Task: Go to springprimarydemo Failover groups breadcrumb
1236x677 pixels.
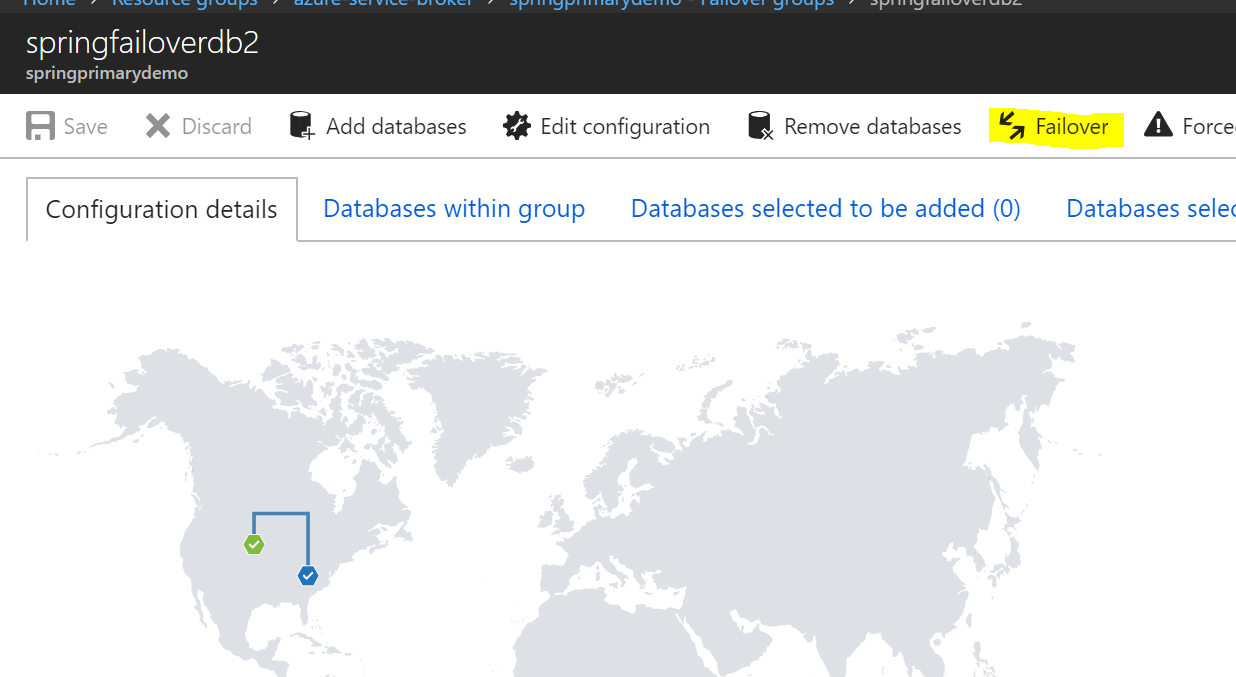Action: tap(671, 3)
